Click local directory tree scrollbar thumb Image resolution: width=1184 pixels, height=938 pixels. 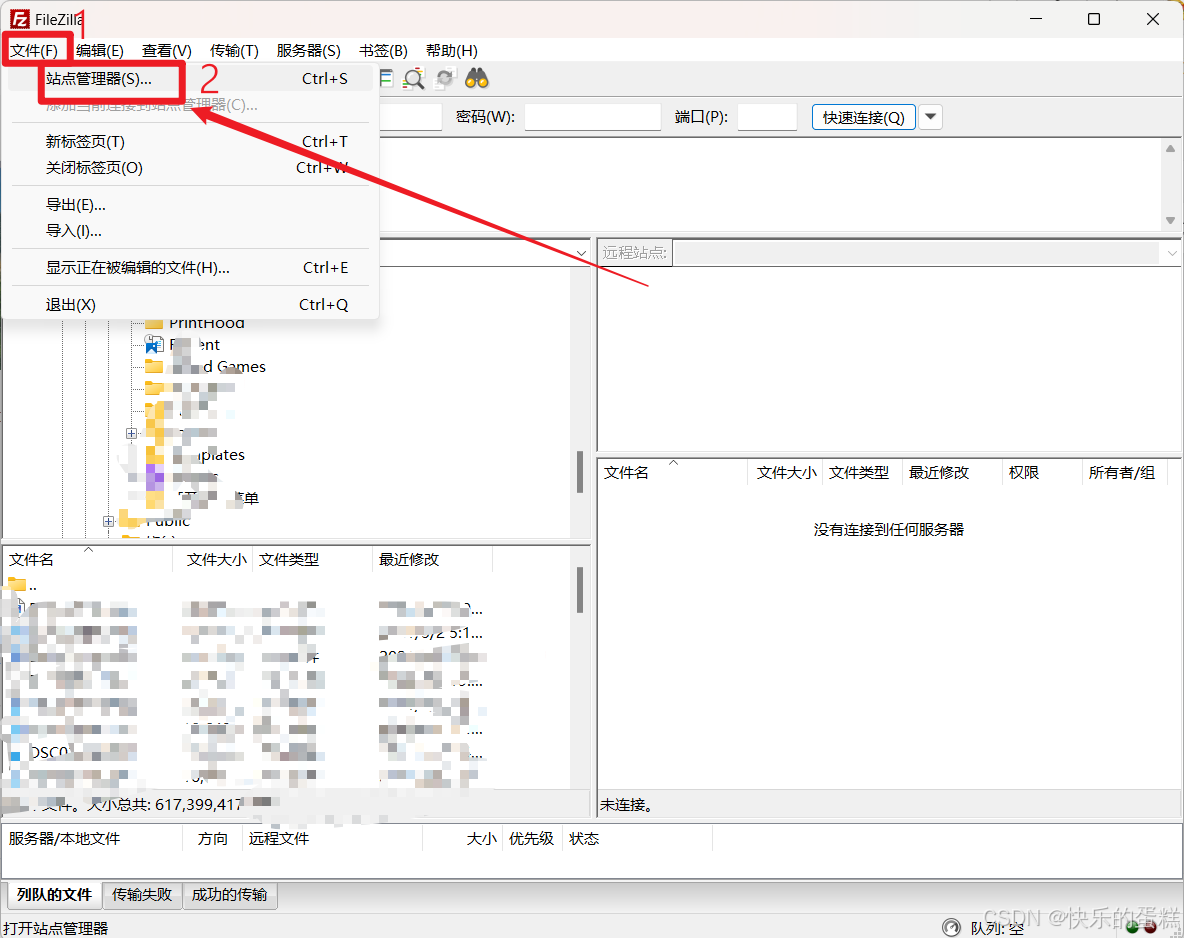click(580, 472)
